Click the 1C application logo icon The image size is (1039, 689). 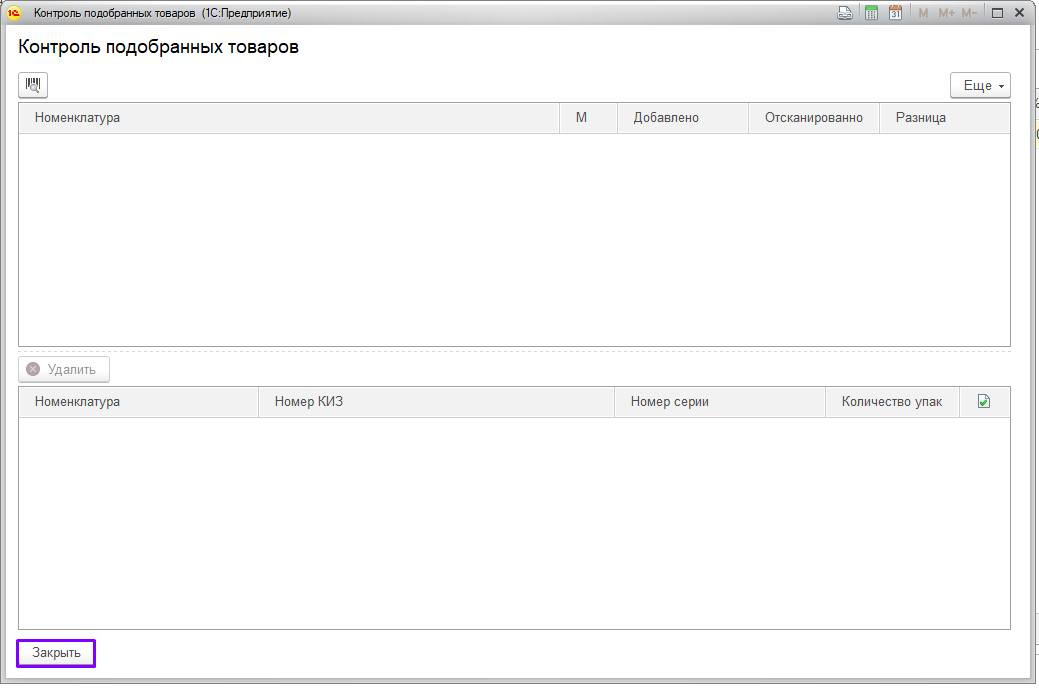(x=14, y=13)
